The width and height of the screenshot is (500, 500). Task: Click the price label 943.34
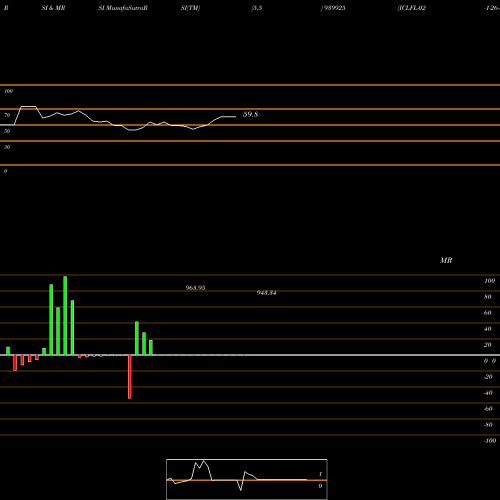(x=266, y=293)
